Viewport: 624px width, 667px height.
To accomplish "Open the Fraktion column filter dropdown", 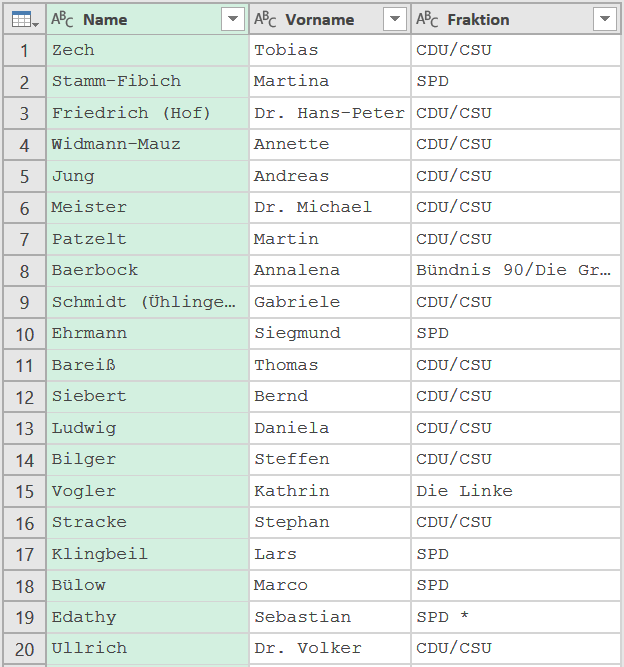I will (x=605, y=19).
